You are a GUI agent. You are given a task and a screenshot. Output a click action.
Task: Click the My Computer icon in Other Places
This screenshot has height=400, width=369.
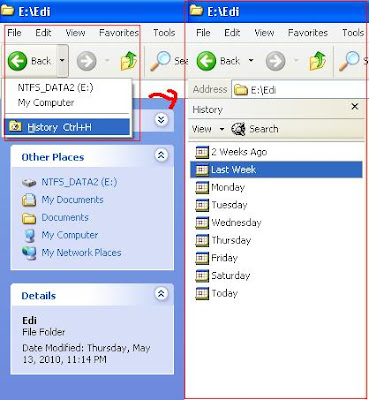pyautogui.click(x=29, y=235)
